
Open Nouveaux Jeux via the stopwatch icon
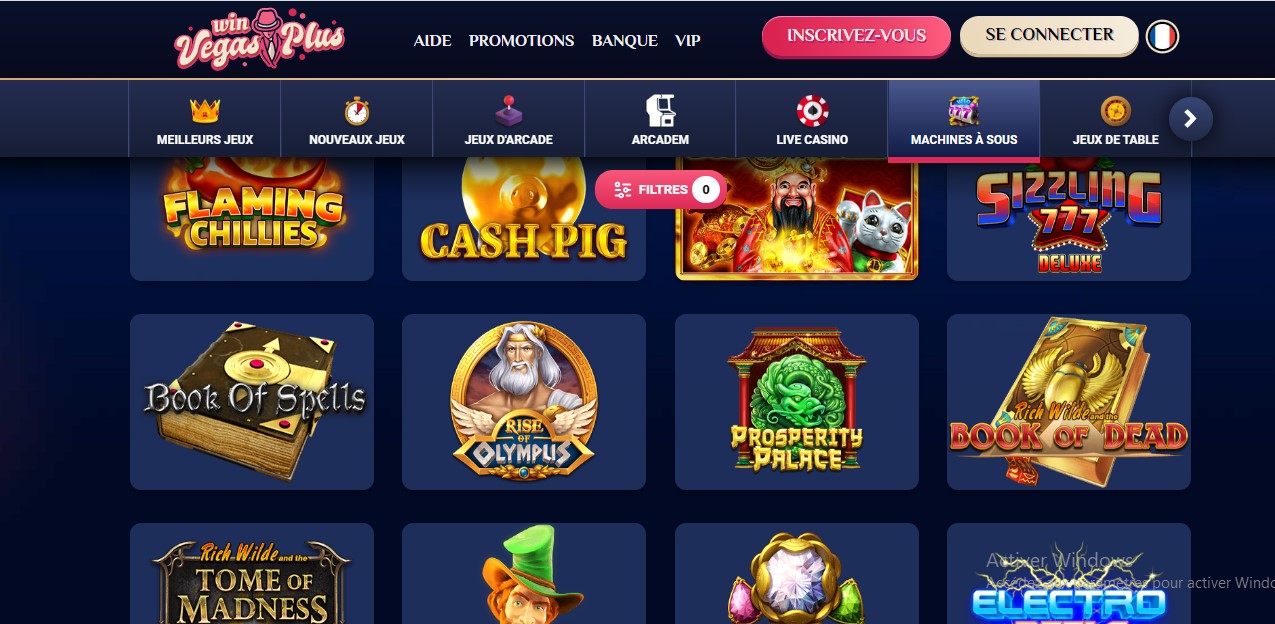coord(357,110)
